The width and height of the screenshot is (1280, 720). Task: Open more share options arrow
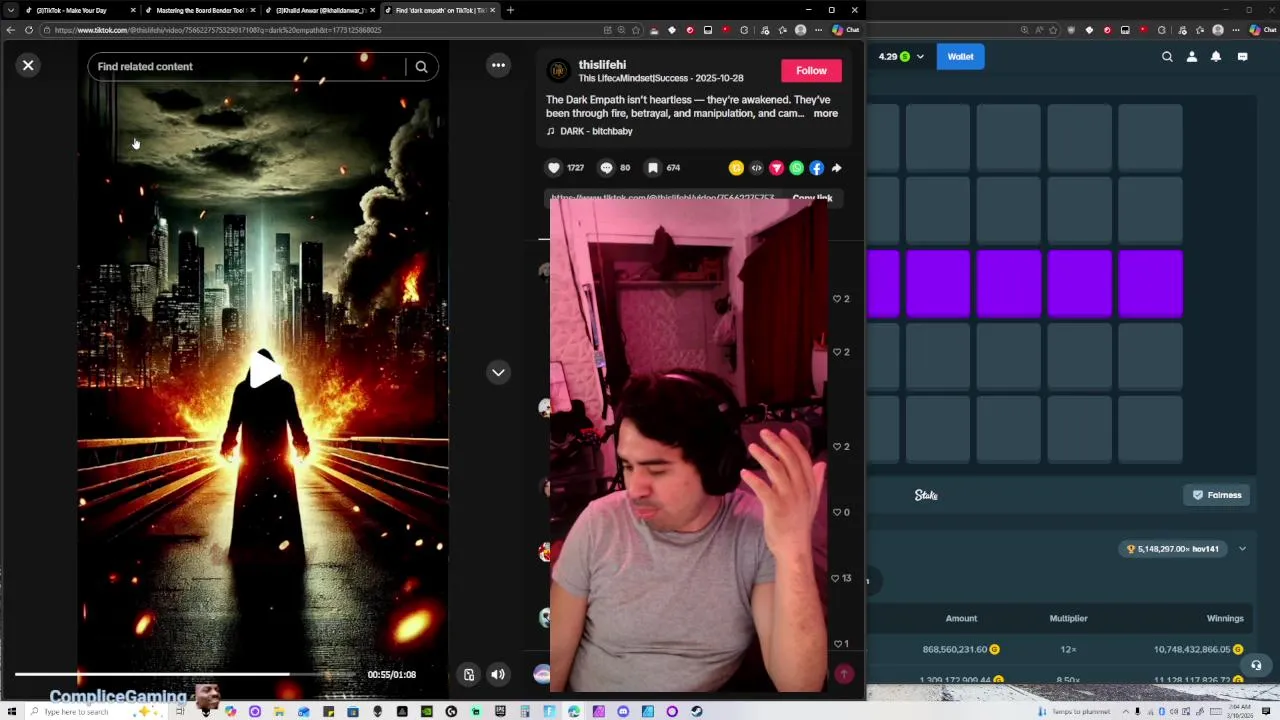(x=836, y=168)
